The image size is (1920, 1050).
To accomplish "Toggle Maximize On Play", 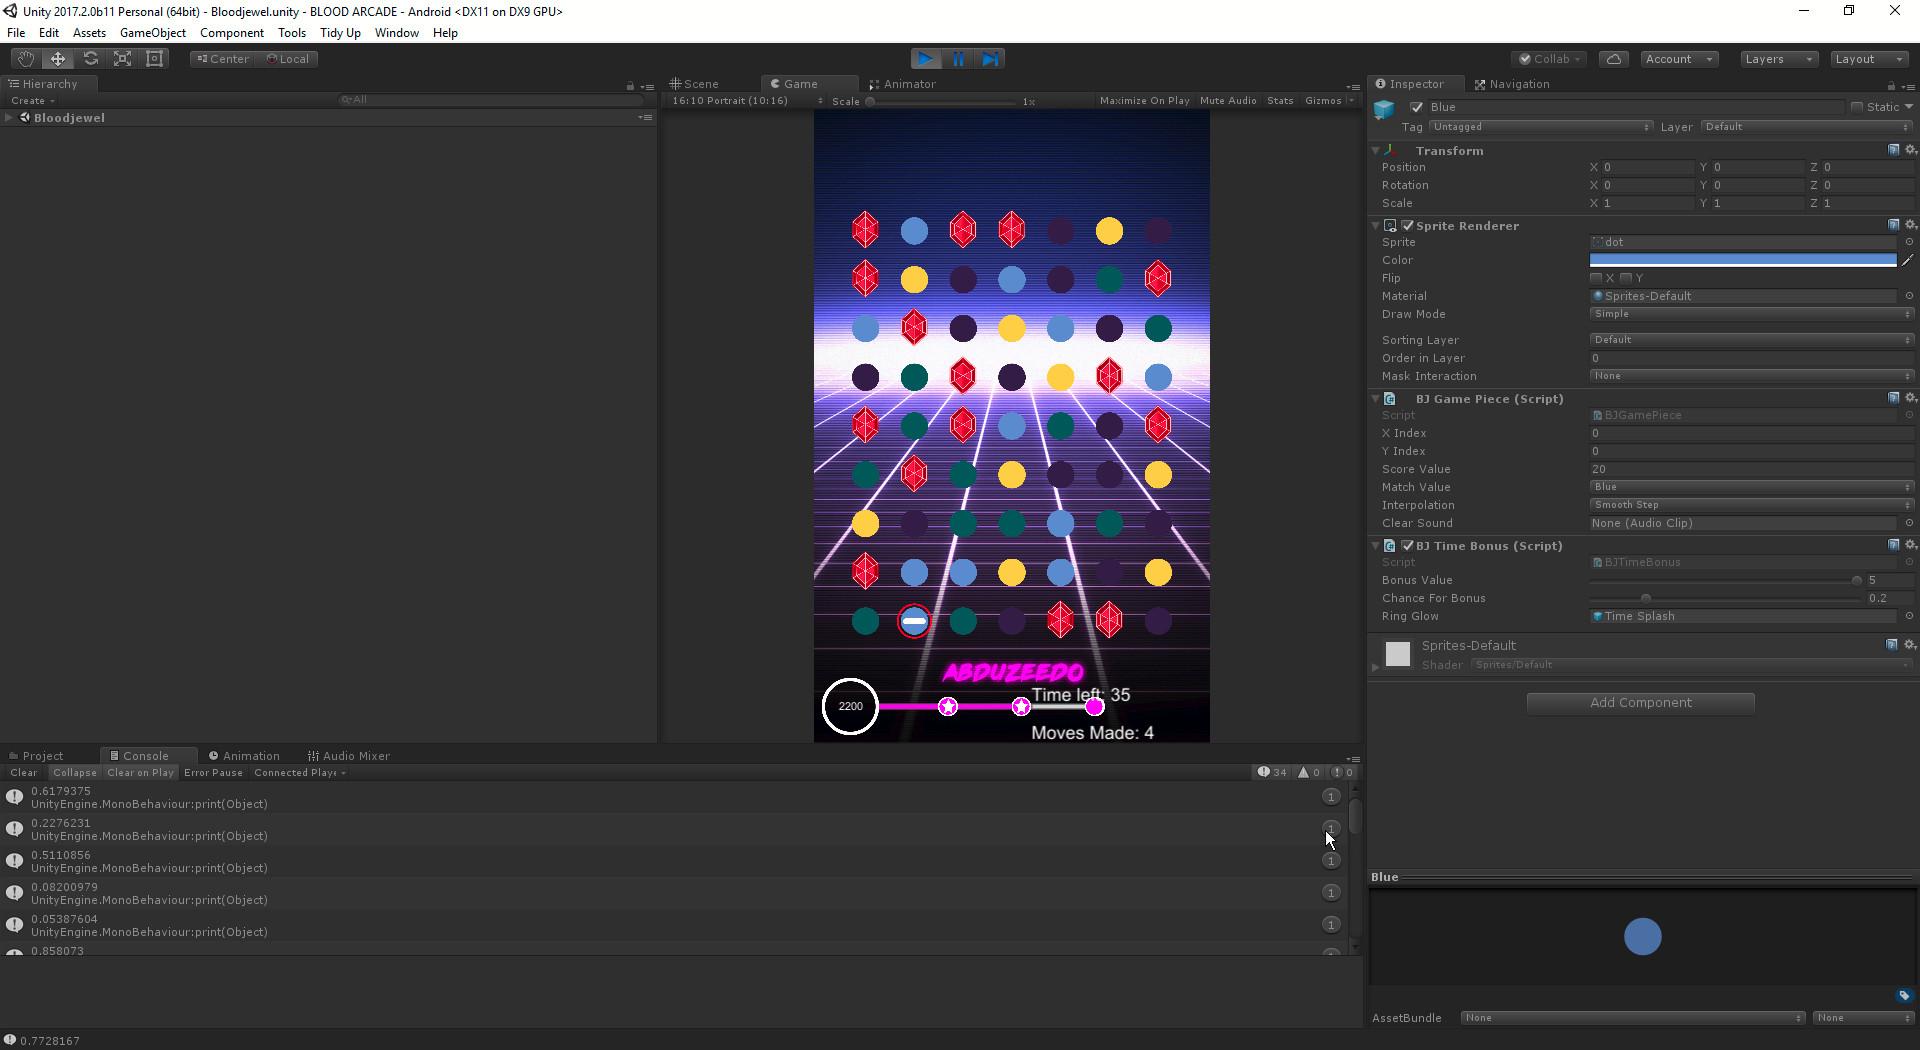I will point(1145,101).
